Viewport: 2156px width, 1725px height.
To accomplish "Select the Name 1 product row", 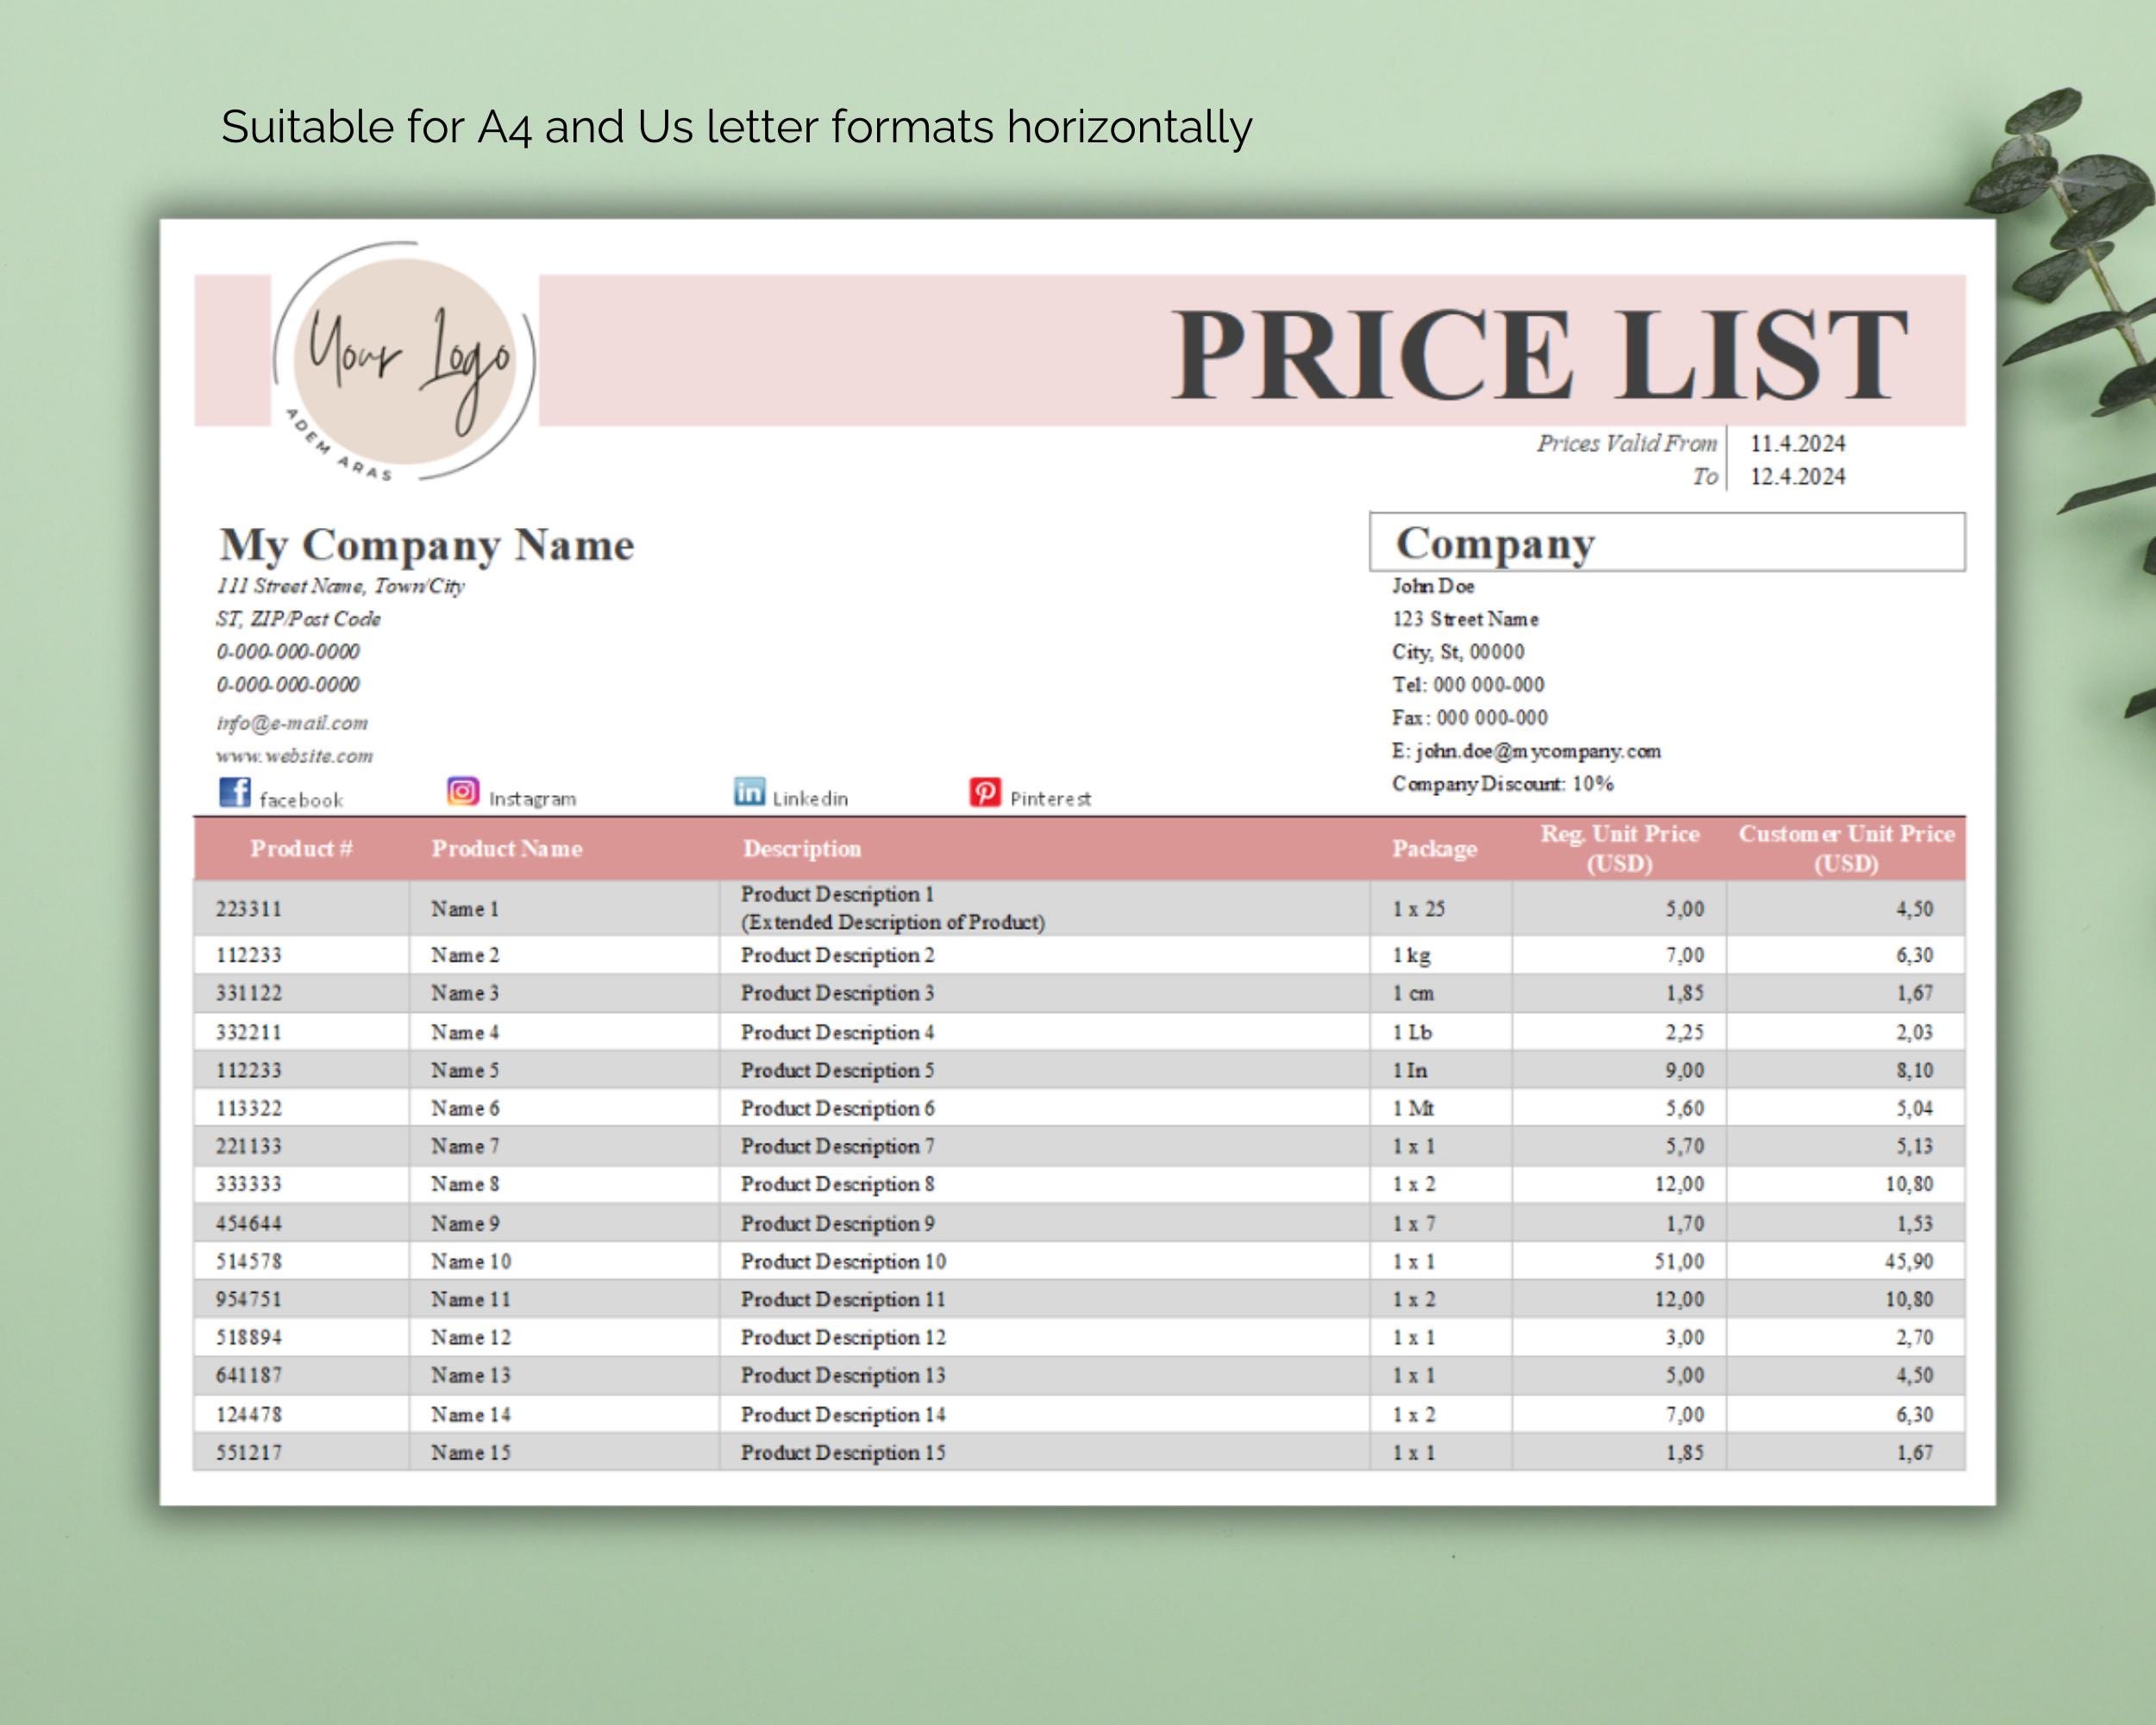I will pyautogui.click(x=466, y=909).
